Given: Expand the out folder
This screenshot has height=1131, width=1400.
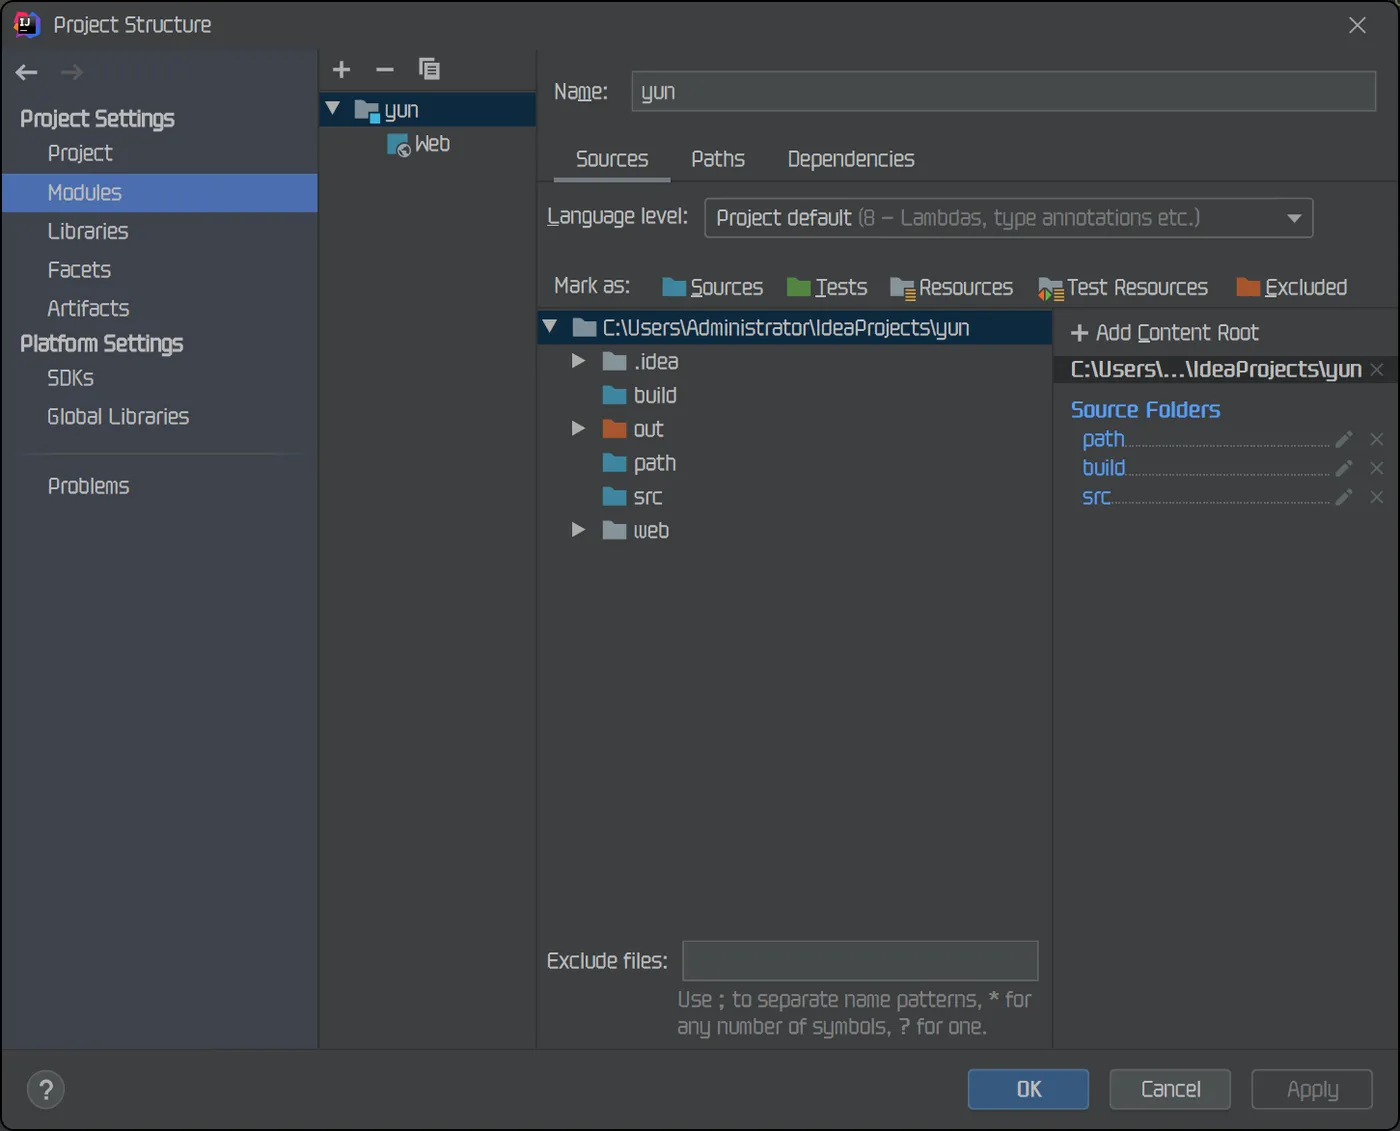Looking at the screenshot, I should [578, 429].
